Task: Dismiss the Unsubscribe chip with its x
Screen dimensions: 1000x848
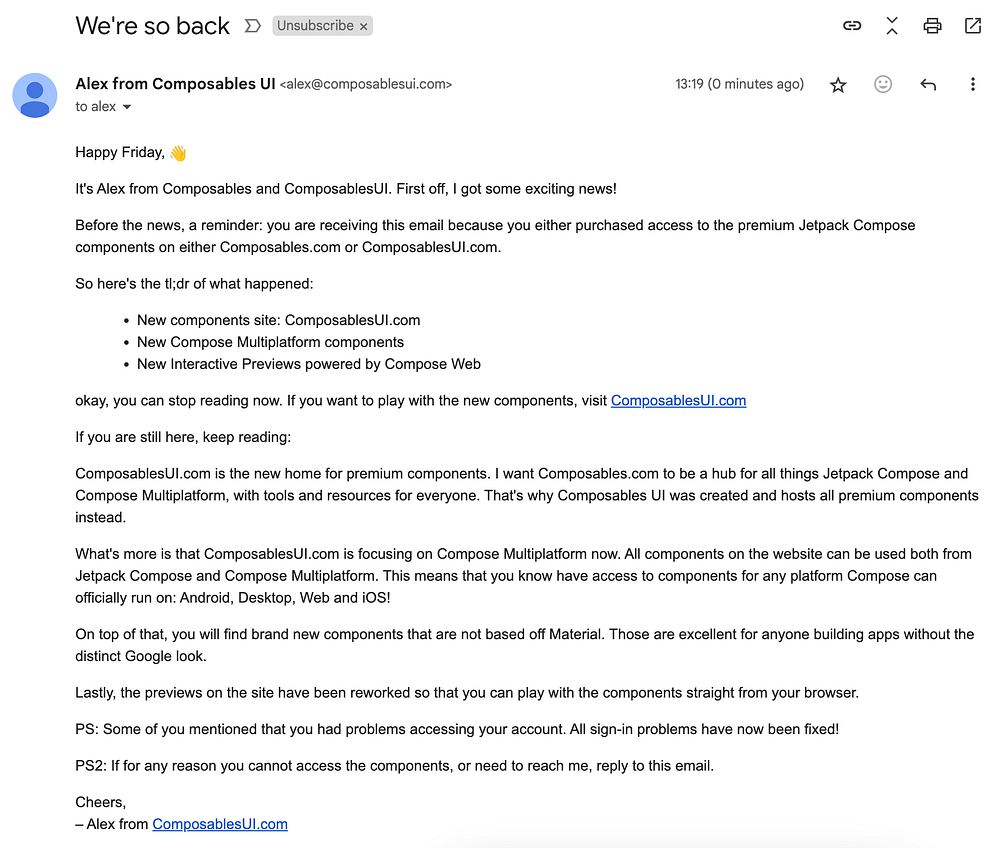Action: tap(364, 26)
